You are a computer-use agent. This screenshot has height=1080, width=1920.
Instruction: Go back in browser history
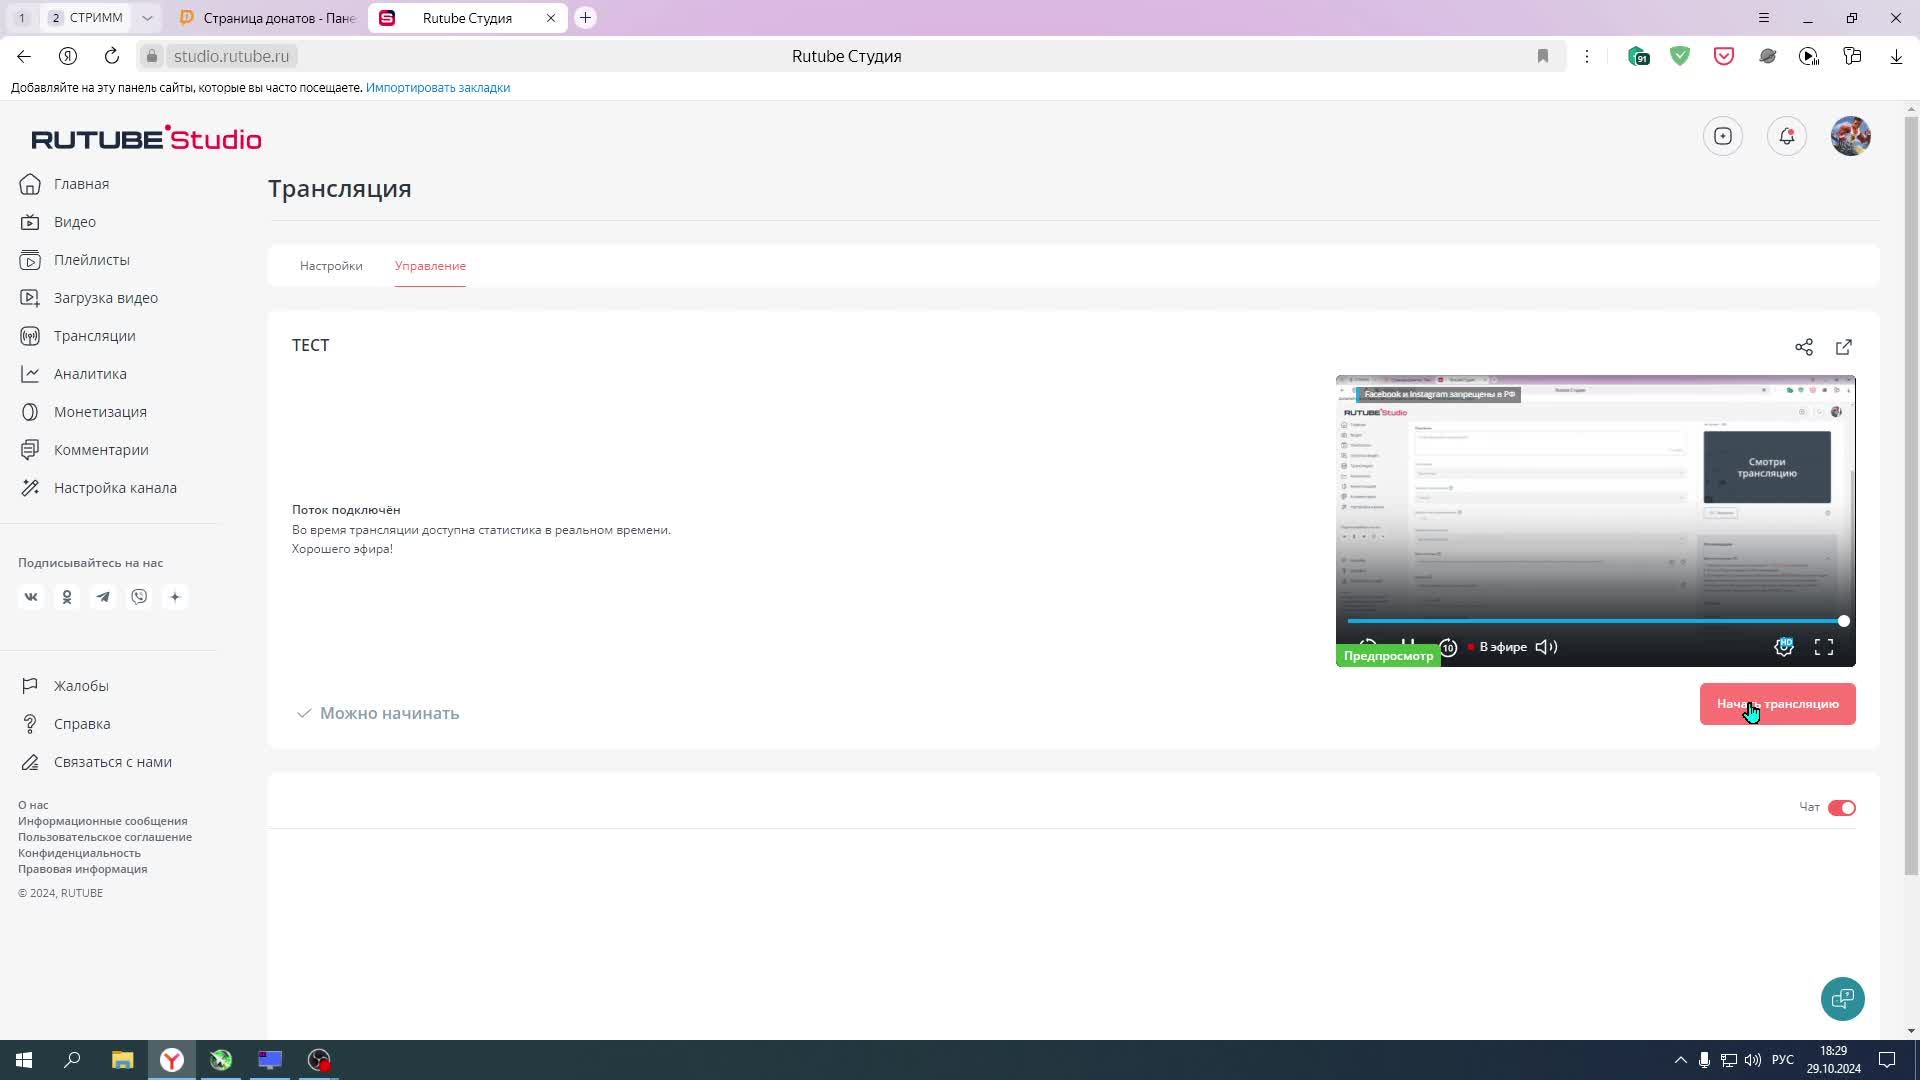tap(24, 56)
